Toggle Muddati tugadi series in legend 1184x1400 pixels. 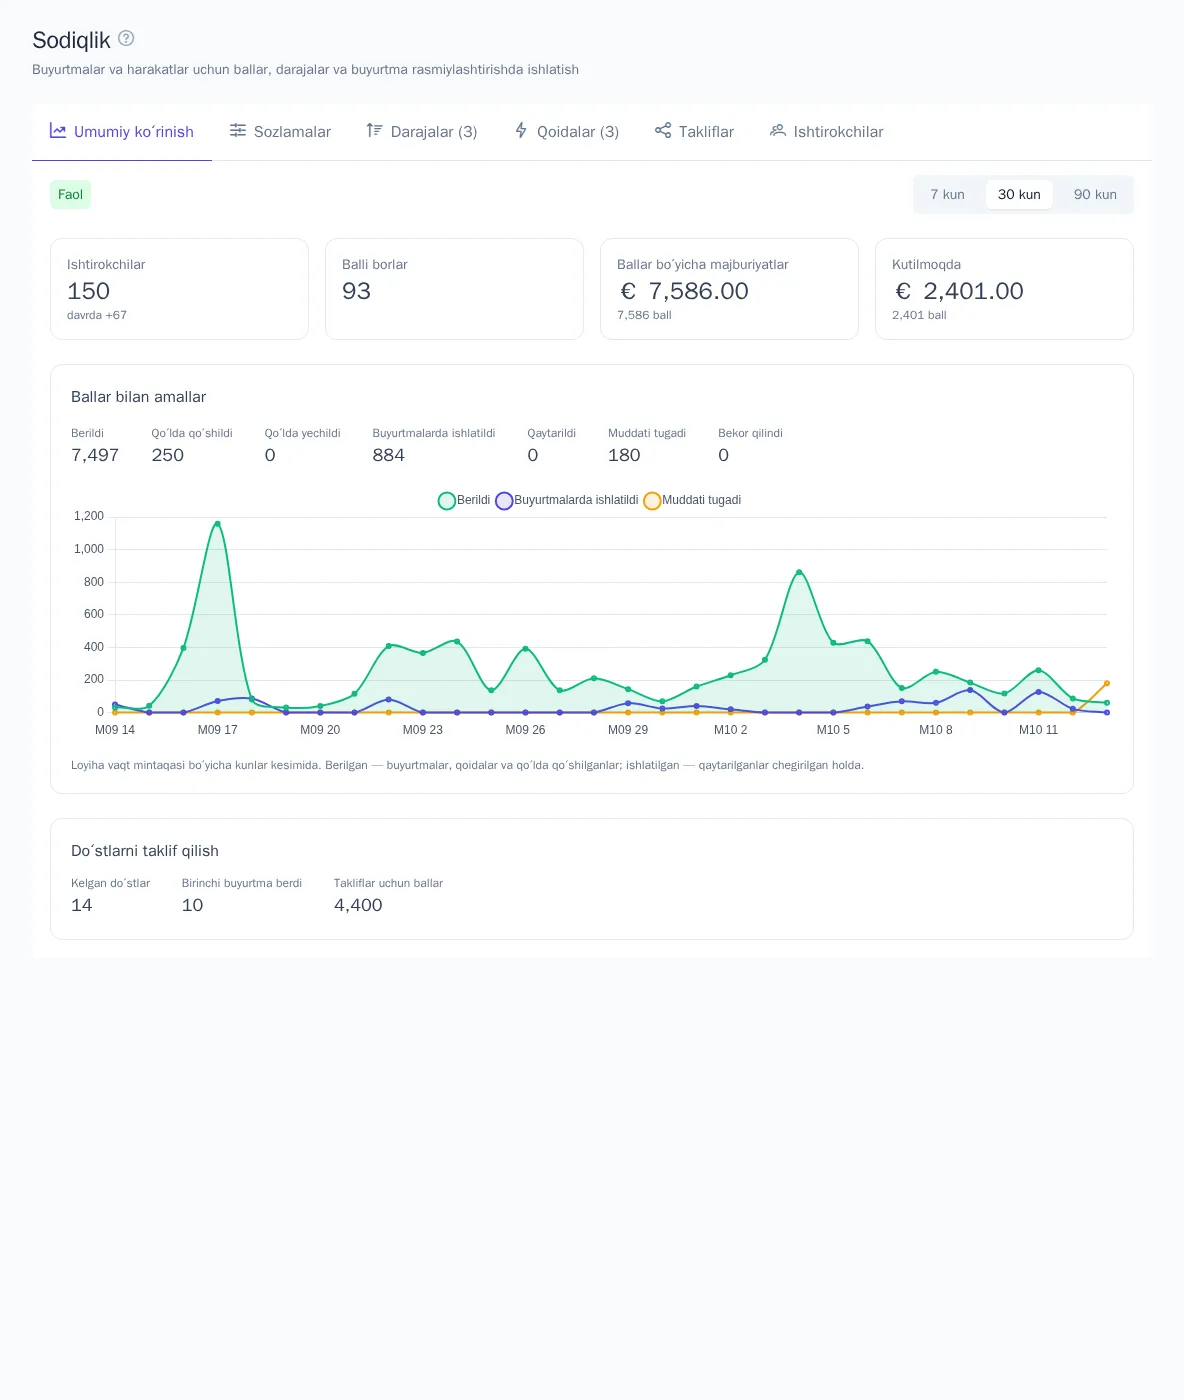click(x=692, y=500)
